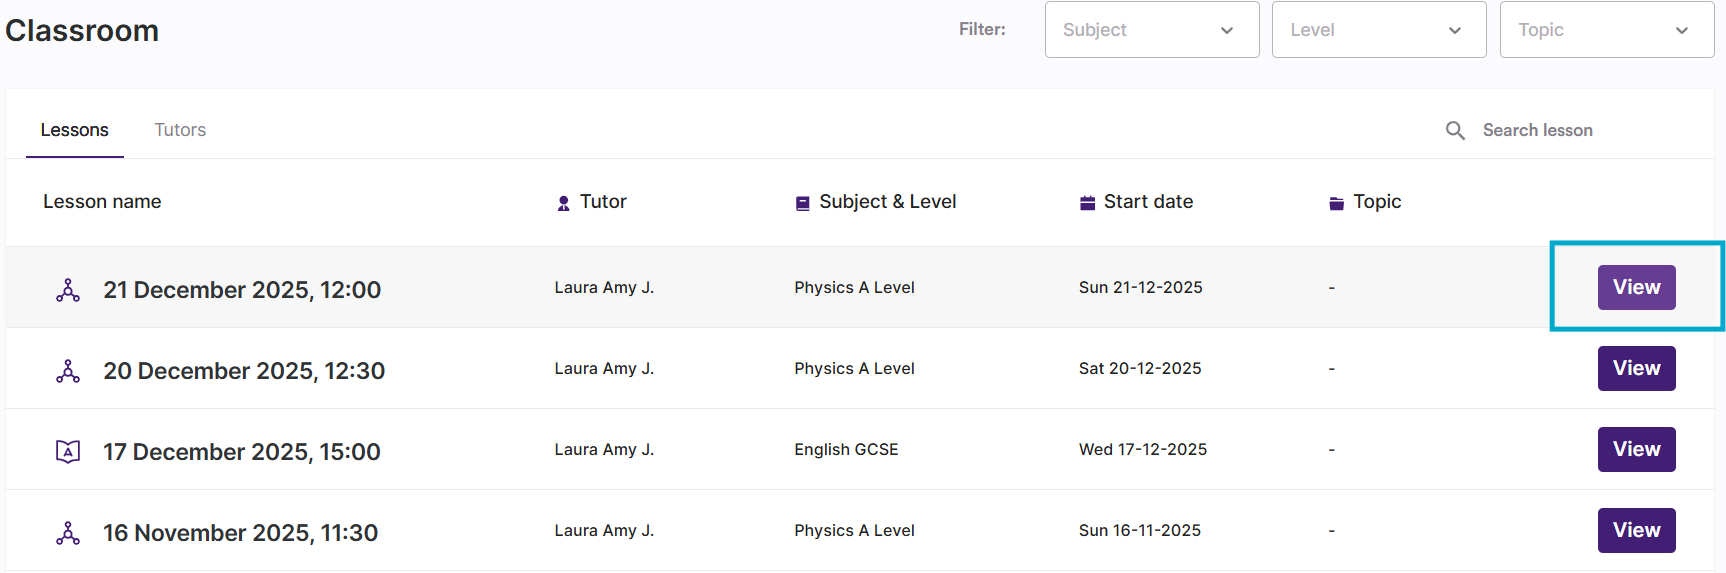Open the Subject filter dropdown
Image resolution: width=1726 pixels, height=573 pixels.
pyautogui.click(x=1151, y=30)
